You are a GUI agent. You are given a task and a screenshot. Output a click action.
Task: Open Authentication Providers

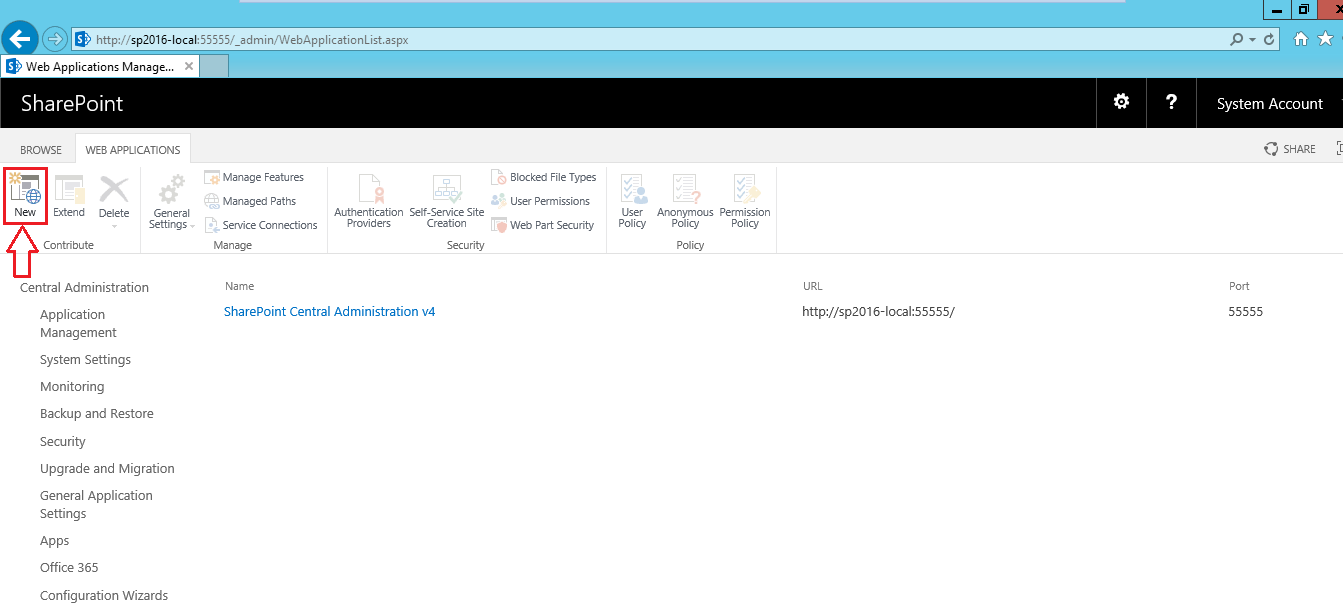point(369,201)
